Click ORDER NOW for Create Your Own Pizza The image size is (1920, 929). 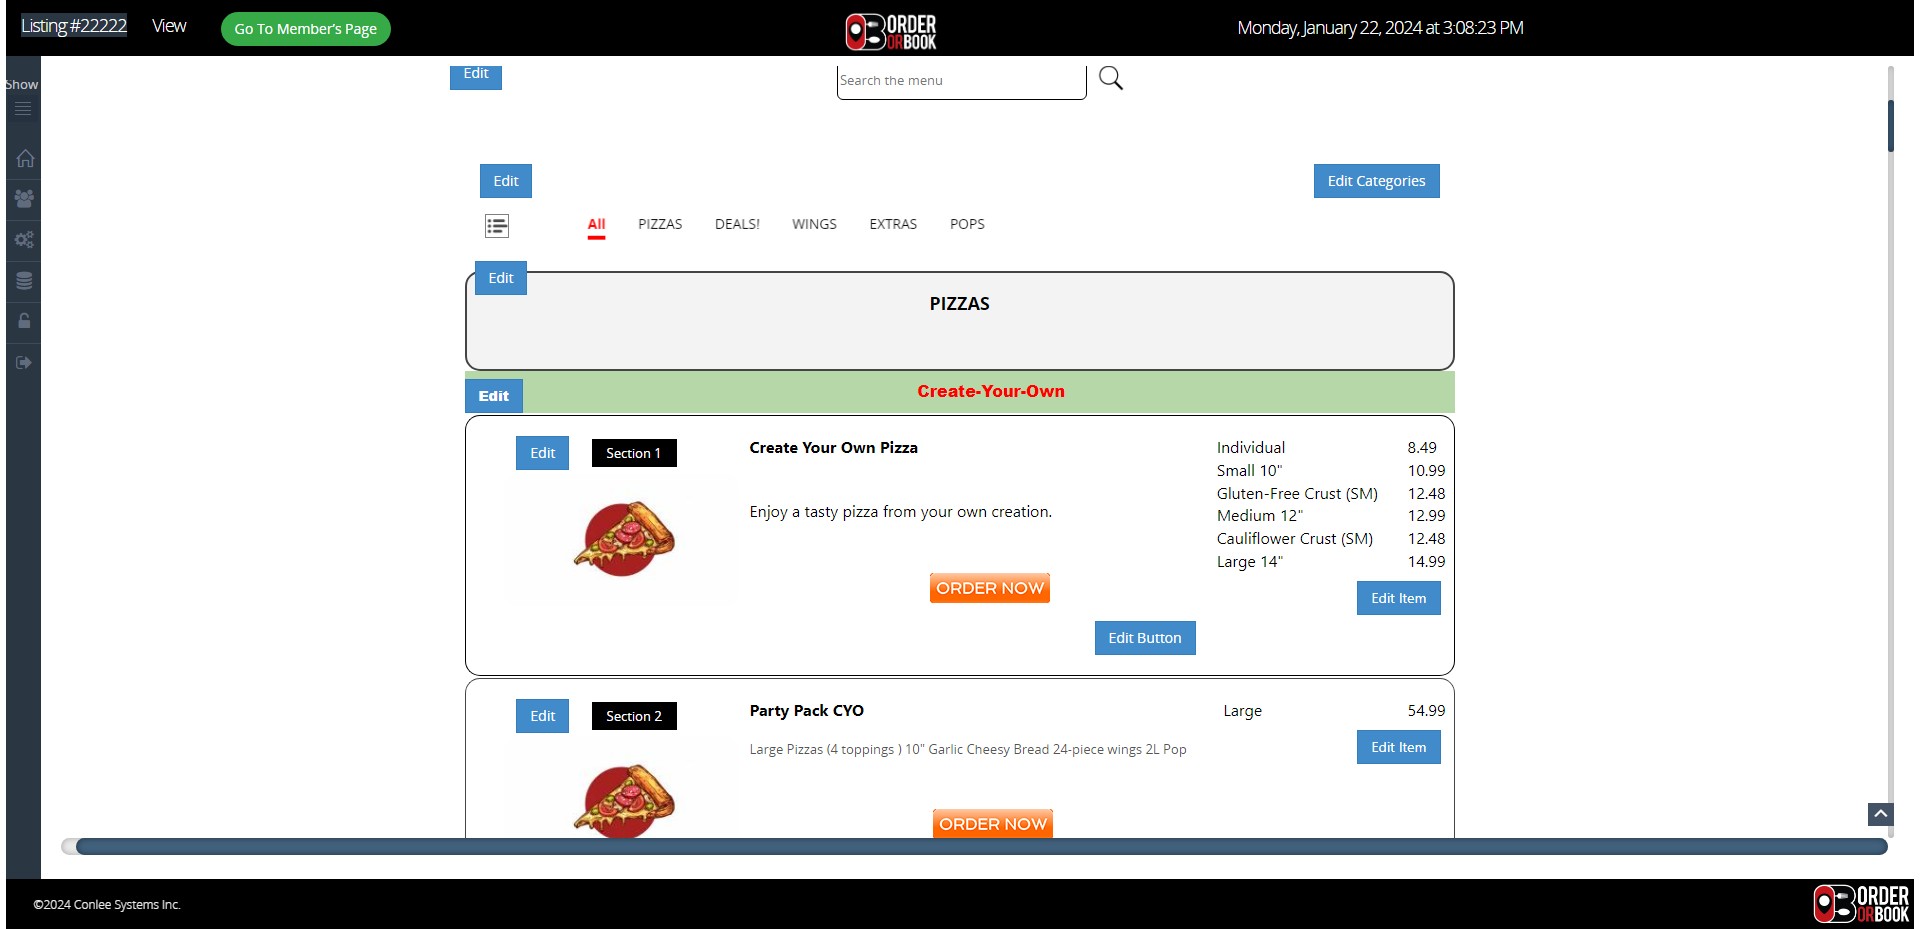(x=989, y=588)
